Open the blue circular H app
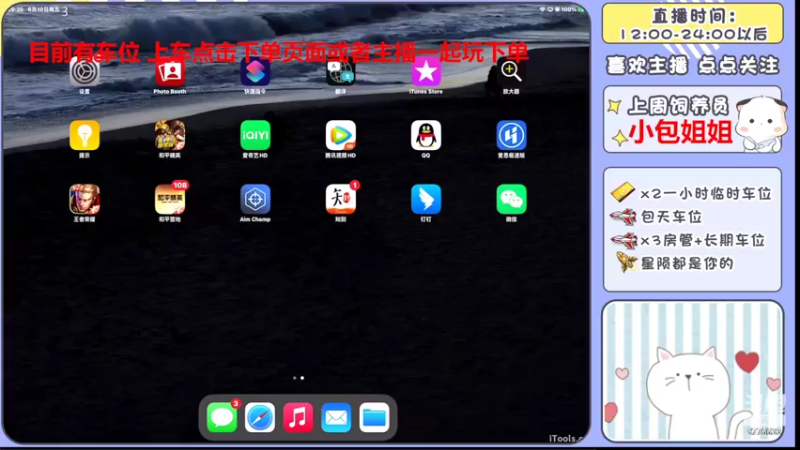 pyautogui.click(x=511, y=135)
